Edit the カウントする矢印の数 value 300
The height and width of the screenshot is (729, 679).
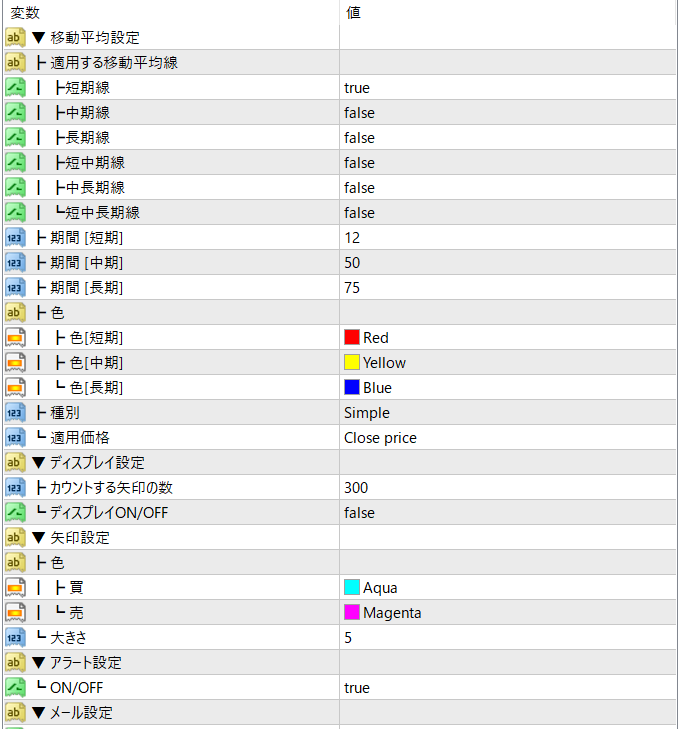356,488
